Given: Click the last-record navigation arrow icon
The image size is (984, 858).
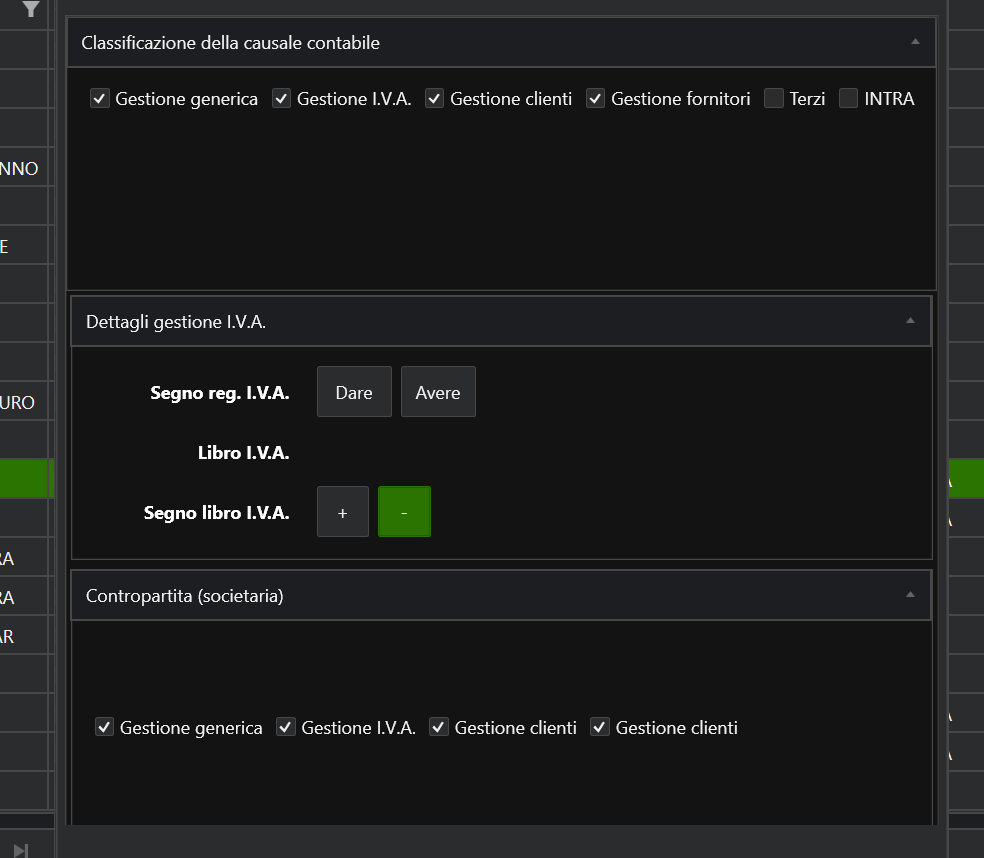Looking at the screenshot, I should click(x=21, y=849).
